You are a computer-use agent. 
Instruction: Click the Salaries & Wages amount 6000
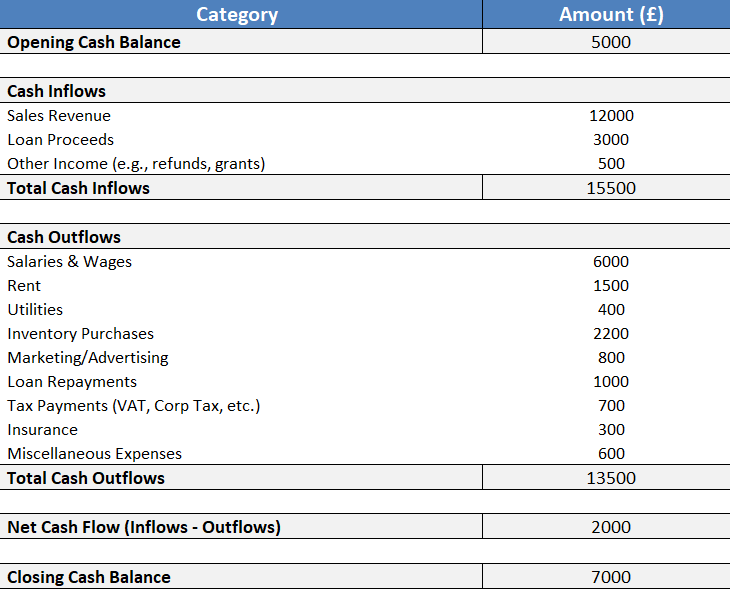611,262
